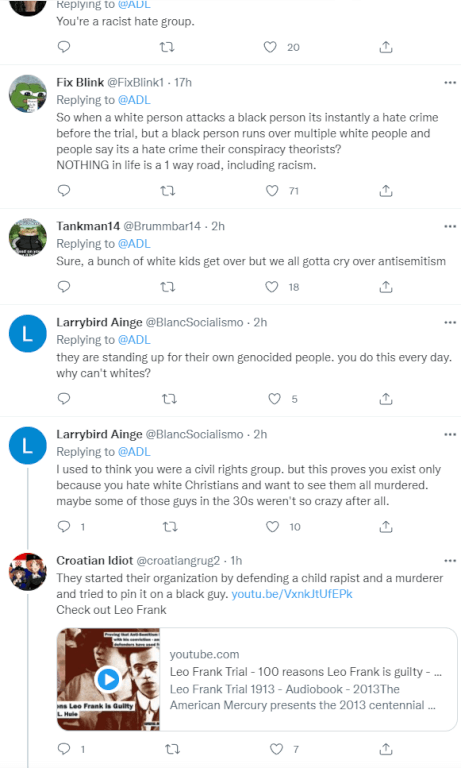Open more options for Fix Blink's tweet
Image resolution: width=461 pixels, height=768 pixels.
(450, 82)
